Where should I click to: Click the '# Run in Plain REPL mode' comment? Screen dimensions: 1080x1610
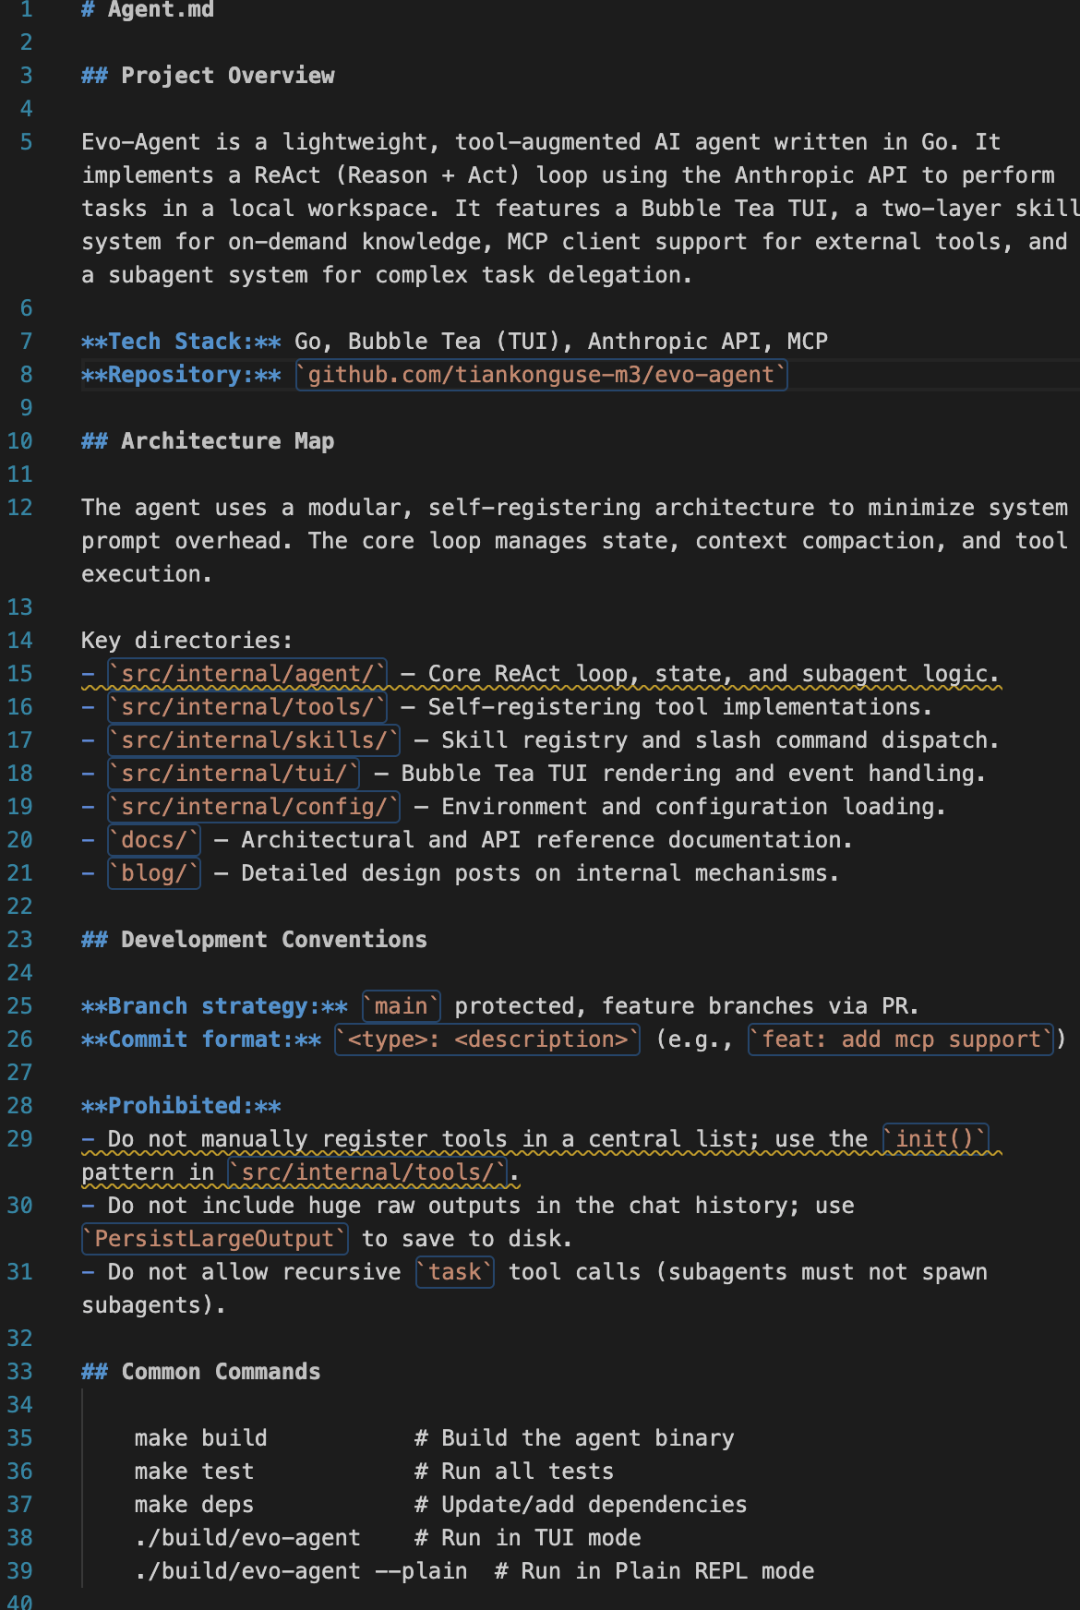point(654,1571)
